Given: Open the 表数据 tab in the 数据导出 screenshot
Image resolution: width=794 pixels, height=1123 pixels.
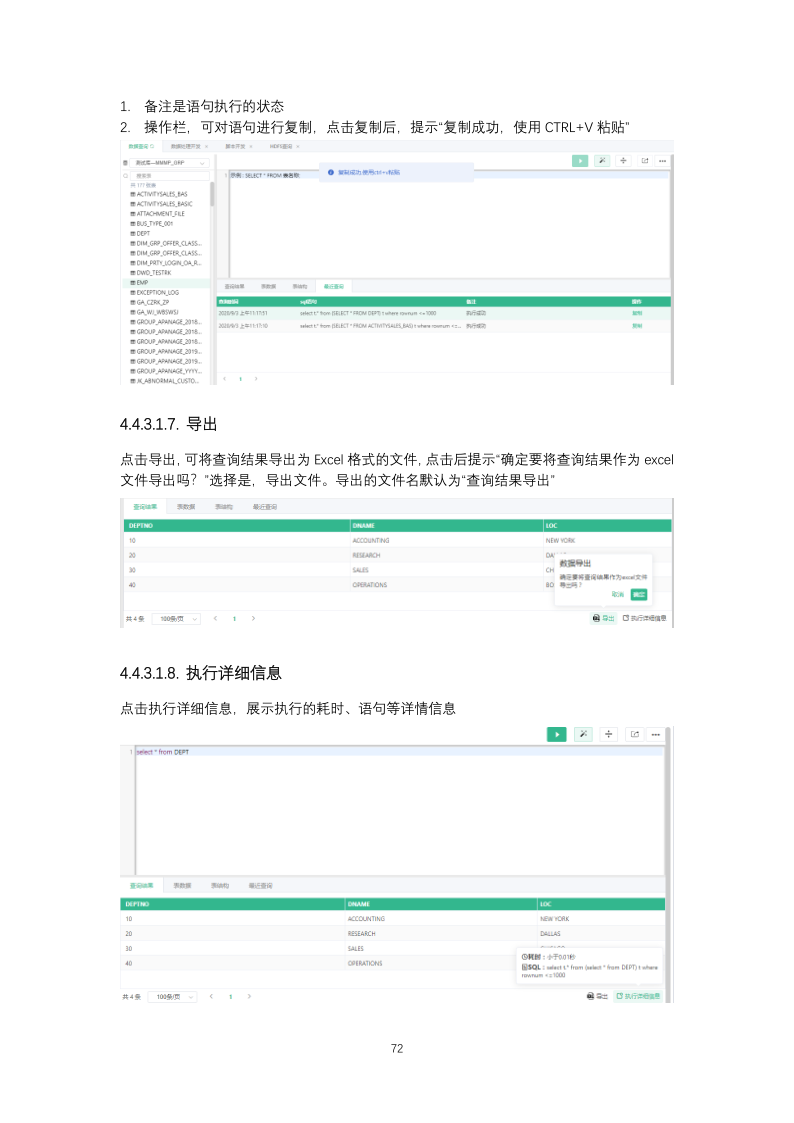Looking at the screenshot, I should [186, 506].
